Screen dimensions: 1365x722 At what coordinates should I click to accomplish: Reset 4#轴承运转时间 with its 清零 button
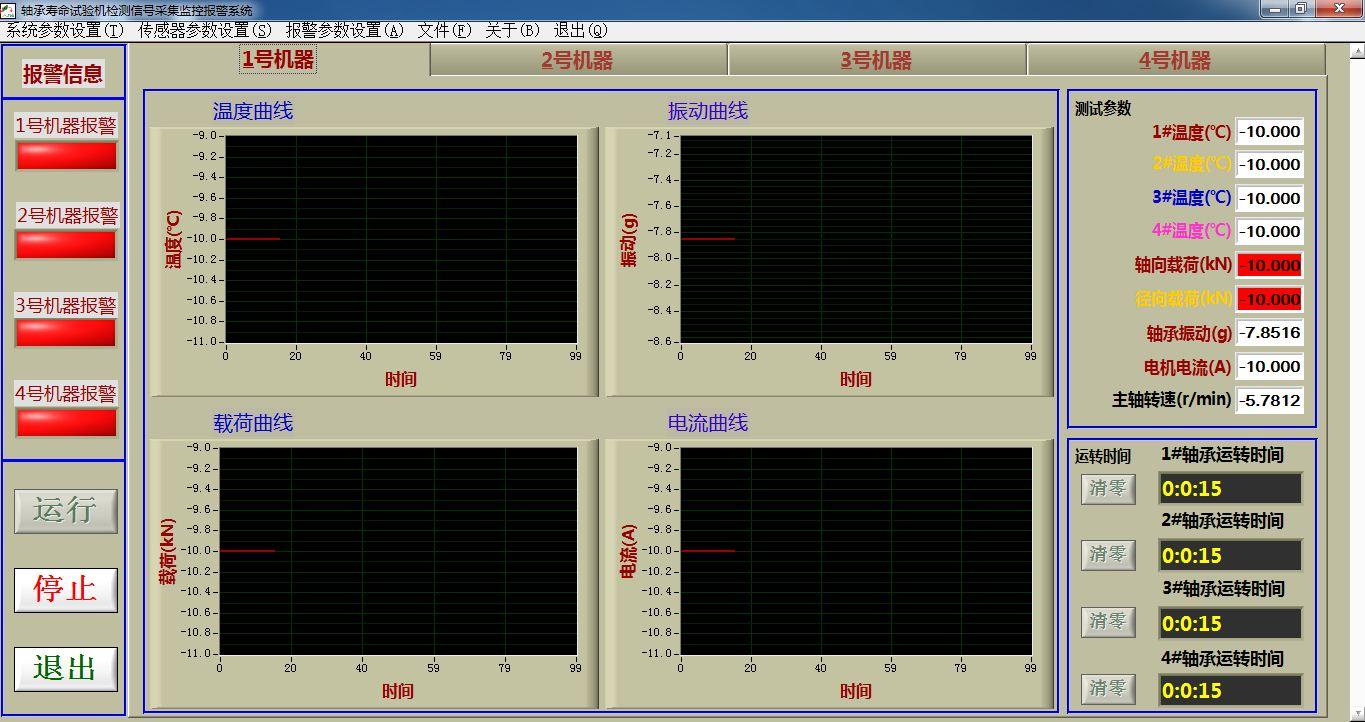click(1108, 688)
